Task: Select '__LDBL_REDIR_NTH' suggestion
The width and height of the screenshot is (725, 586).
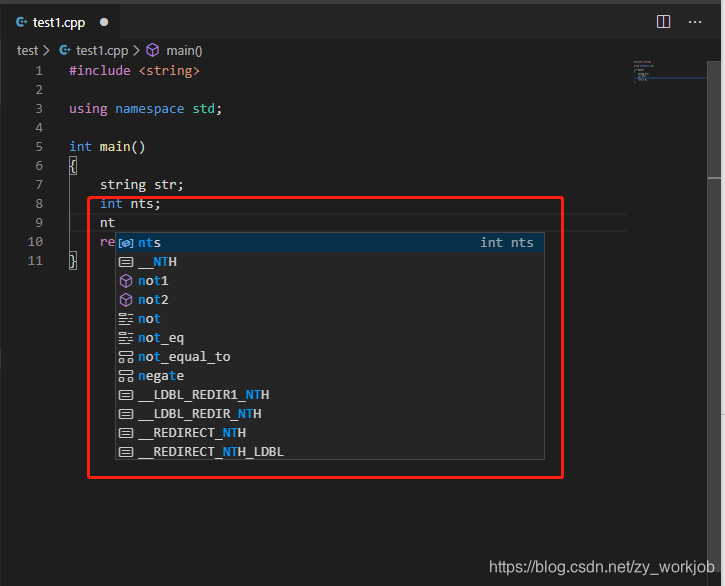Action: [329, 413]
